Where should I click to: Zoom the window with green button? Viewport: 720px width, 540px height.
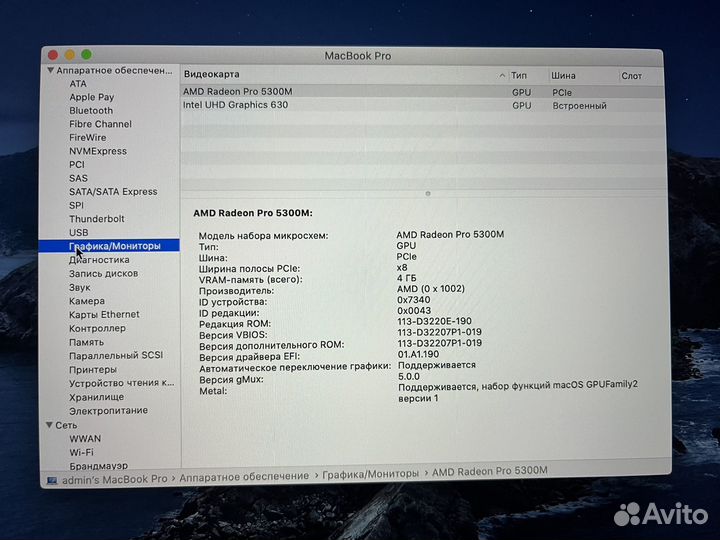(86, 55)
